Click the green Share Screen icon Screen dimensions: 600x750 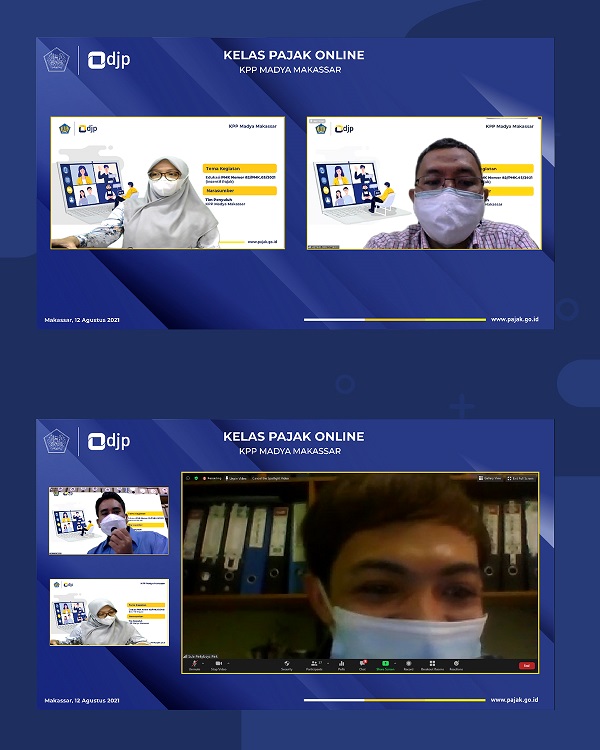point(384,663)
